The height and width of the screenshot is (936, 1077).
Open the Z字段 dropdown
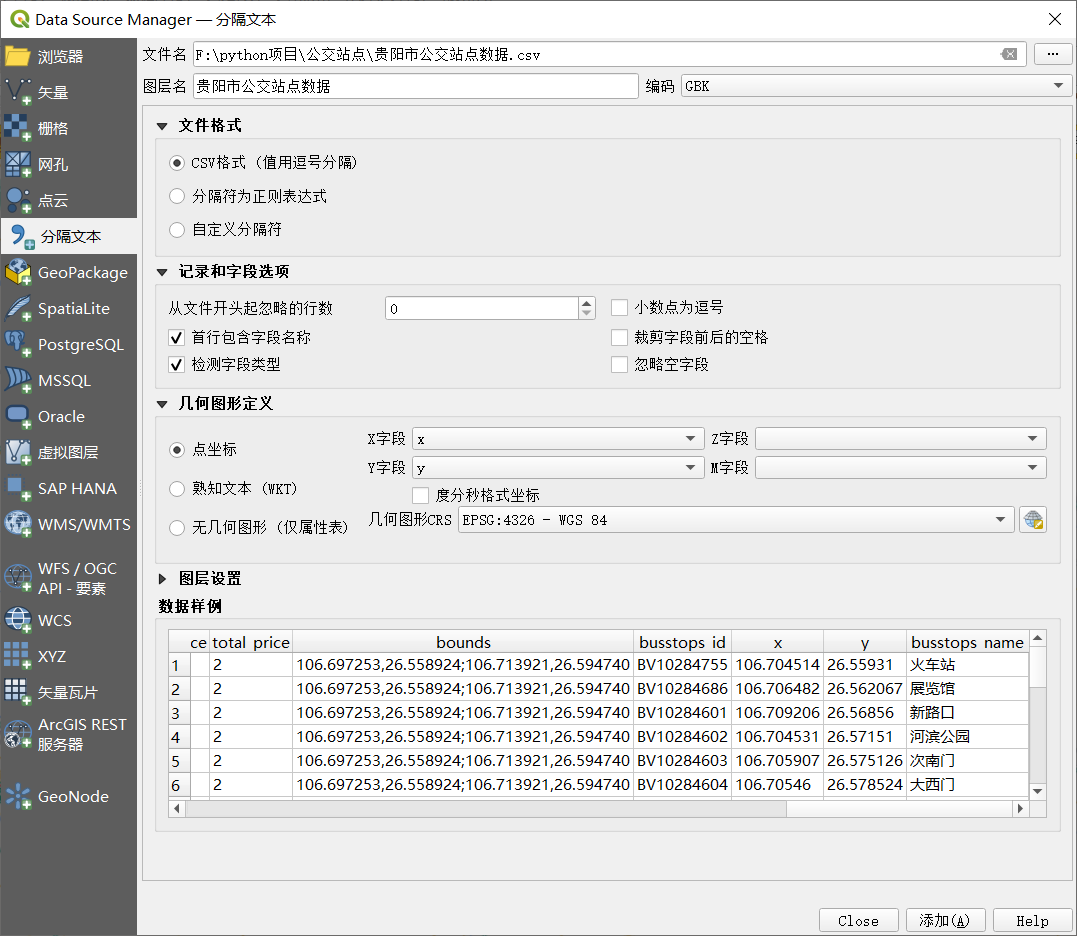pyautogui.click(x=900, y=439)
